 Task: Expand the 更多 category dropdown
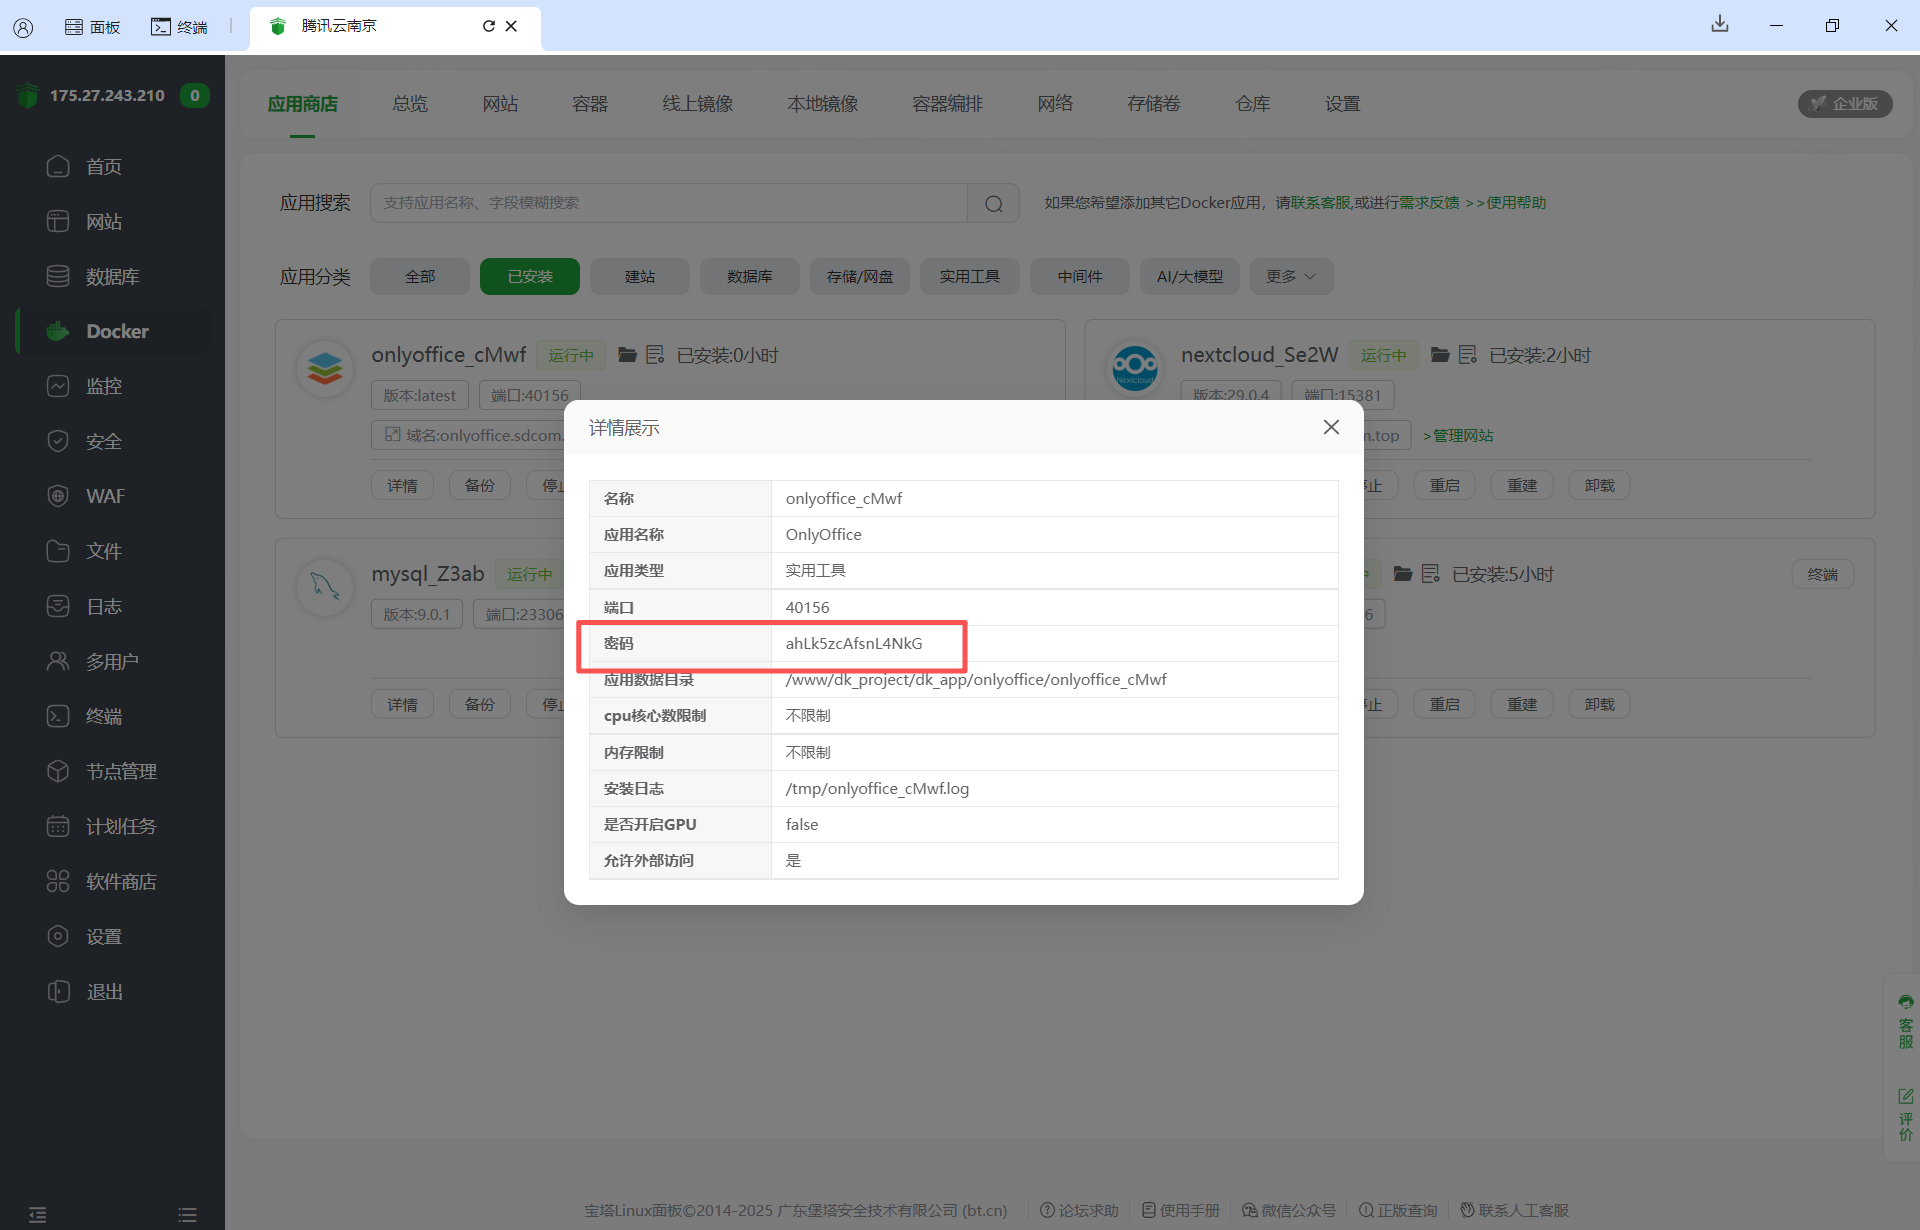[x=1290, y=277]
